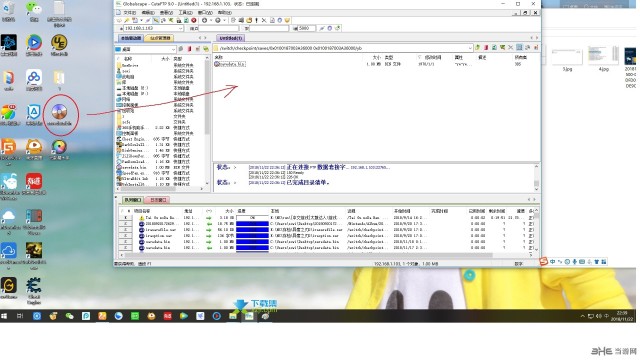Open 4.jpg thumbnail in background window

[x=603, y=59]
